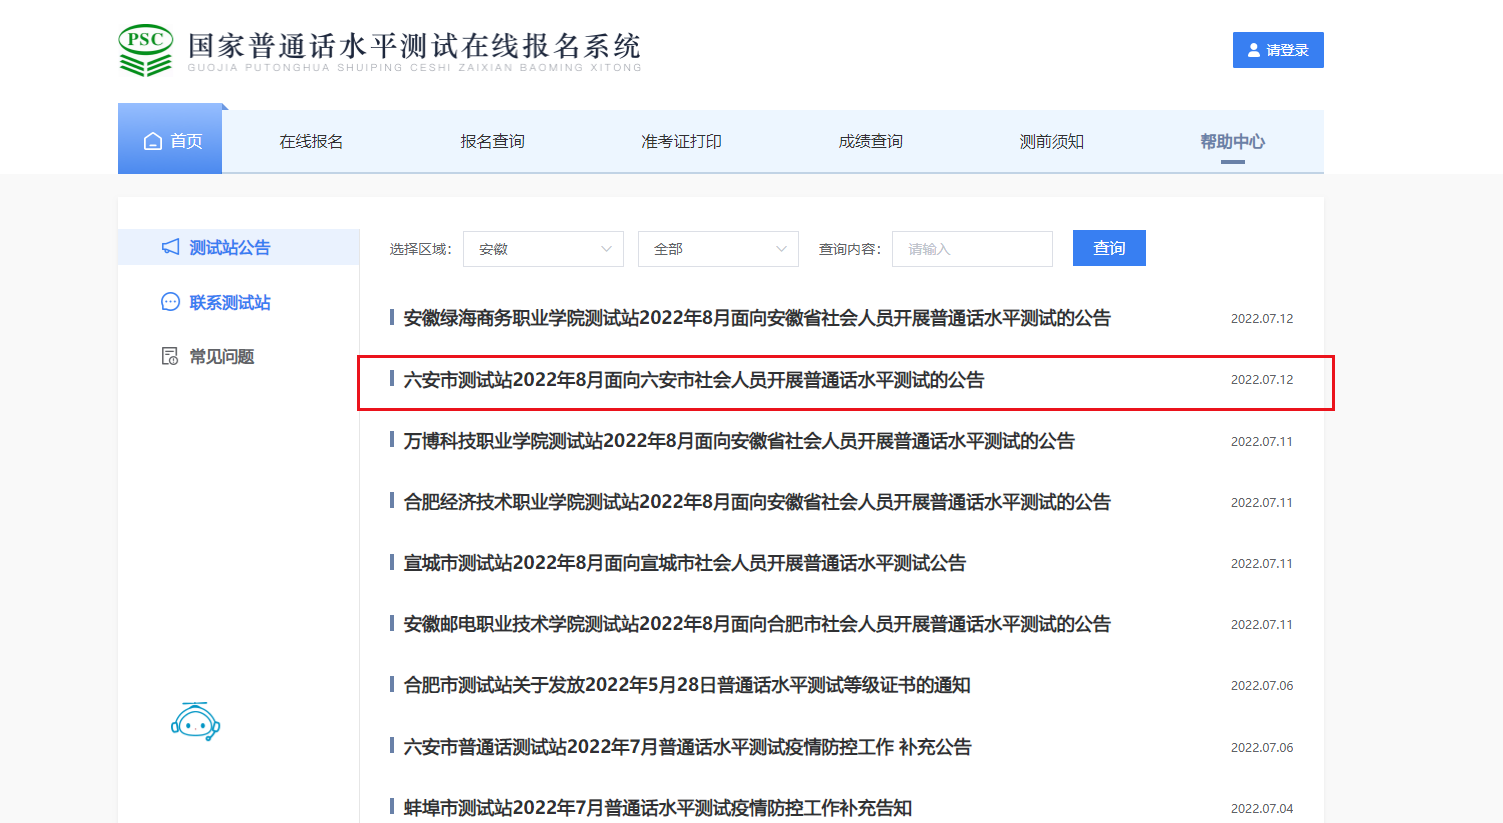
Task: Click date 2022.07.06 of 合肥市测试站 row
Action: [x=1262, y=685]
